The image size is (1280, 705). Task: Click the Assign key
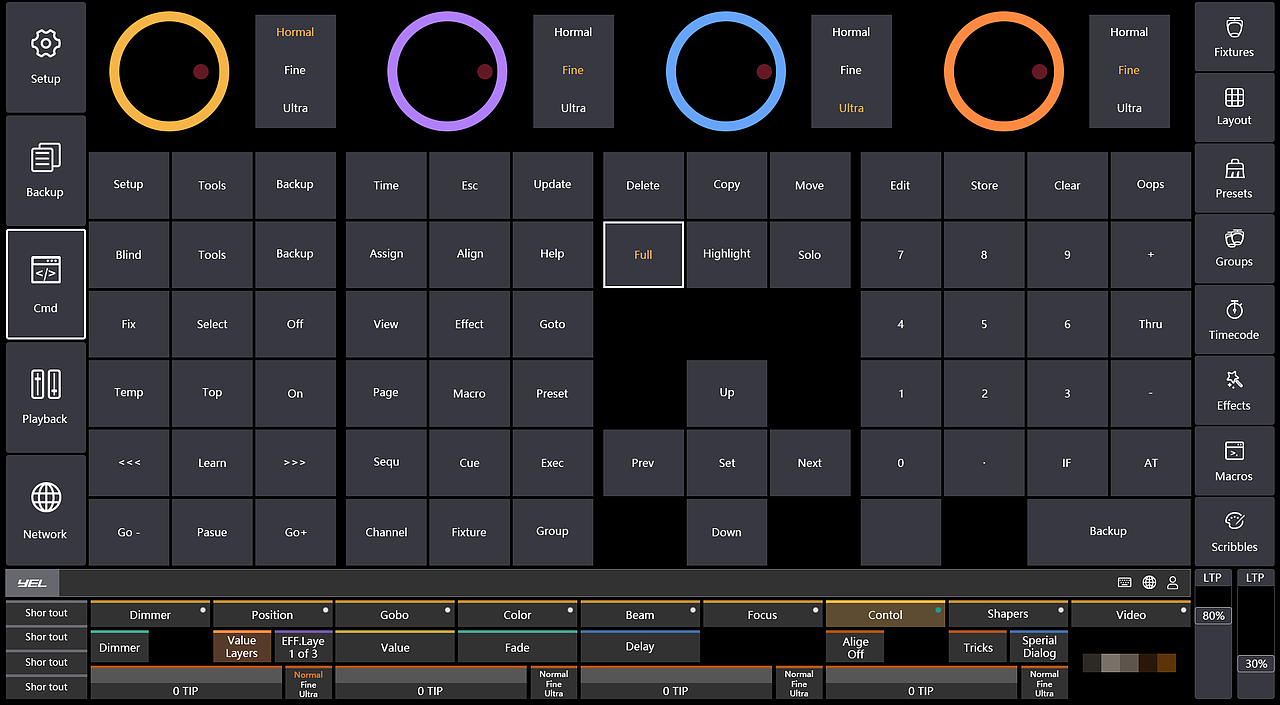(386, 255)
